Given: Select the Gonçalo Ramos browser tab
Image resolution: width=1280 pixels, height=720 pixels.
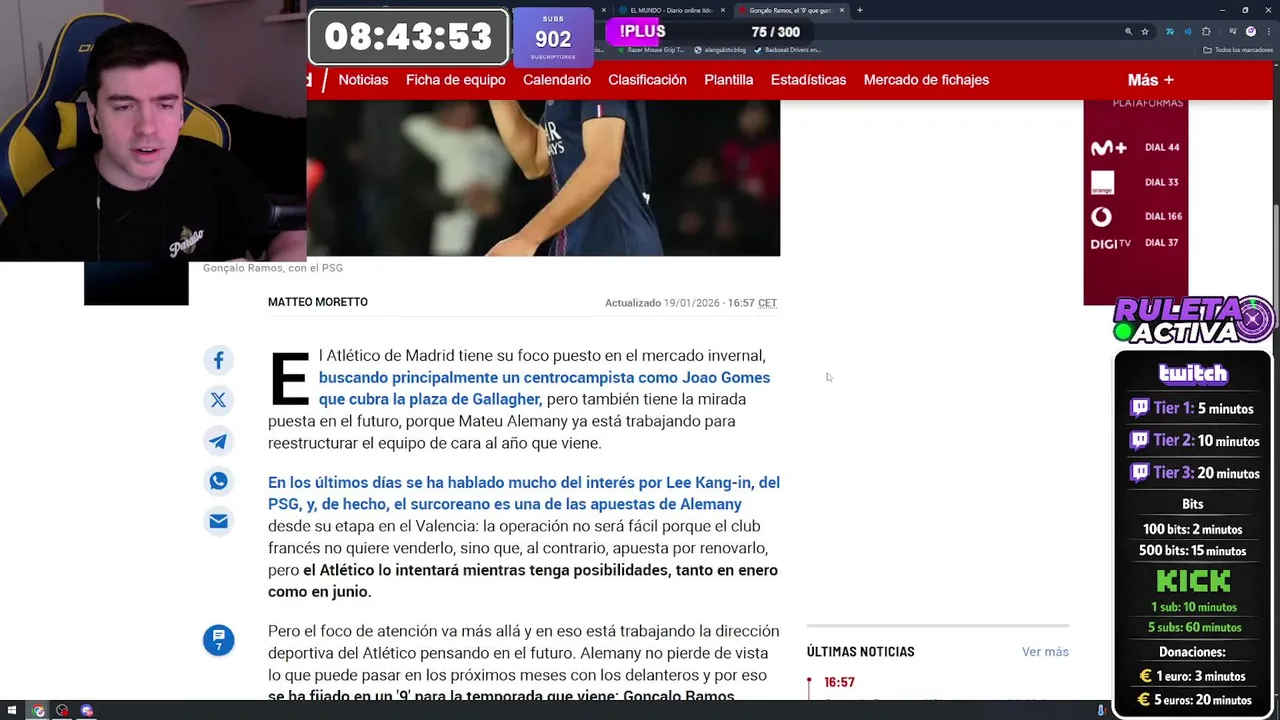Looking at the screenshot, I should click(x=790, y=10).
